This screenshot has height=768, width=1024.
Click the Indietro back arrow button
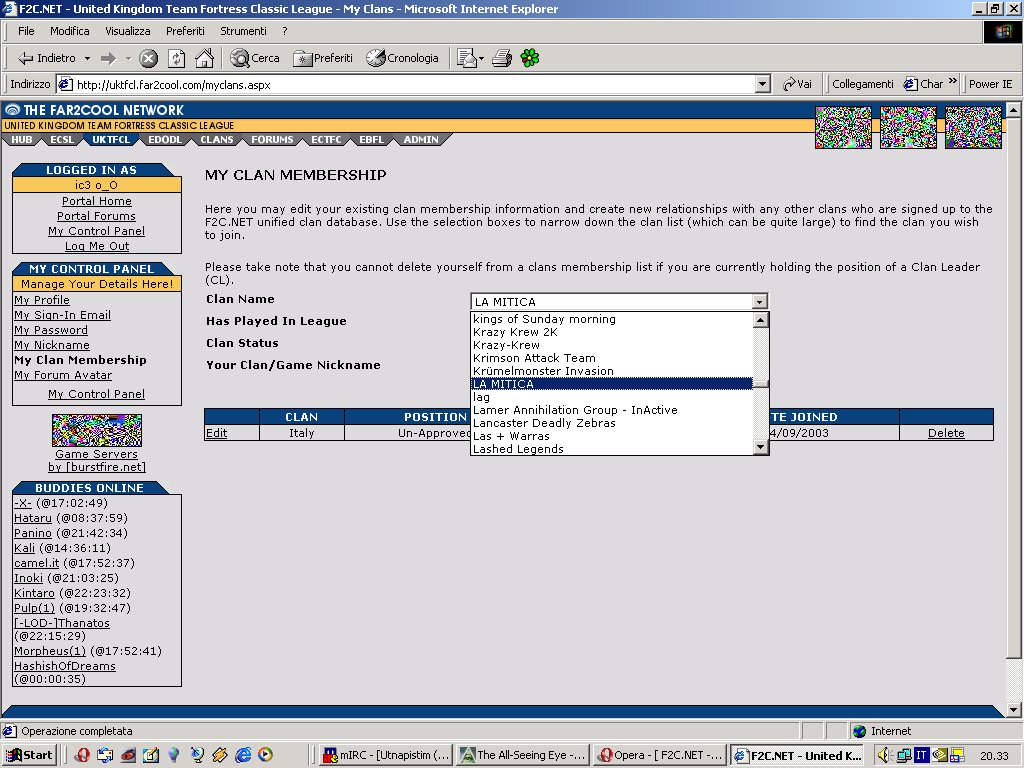(46, 58)
